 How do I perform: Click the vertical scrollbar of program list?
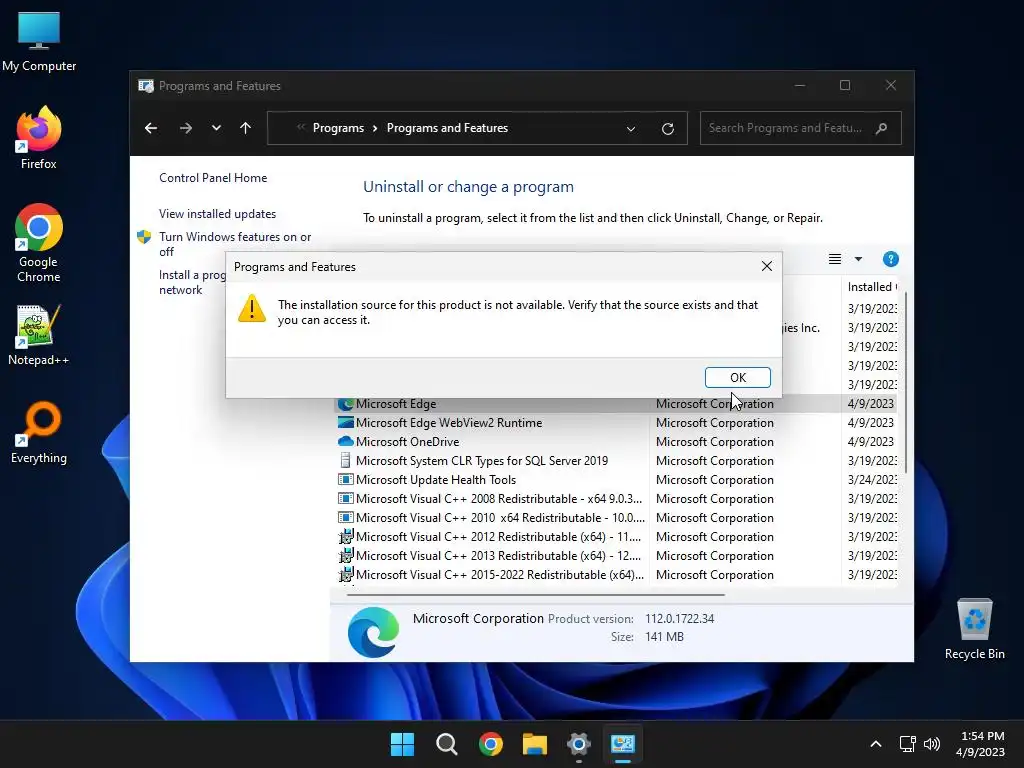coord(906,382)
